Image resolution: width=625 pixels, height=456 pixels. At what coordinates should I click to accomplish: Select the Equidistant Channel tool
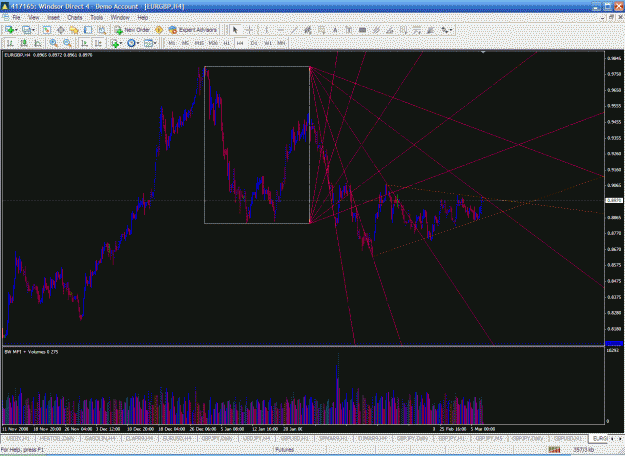tap(307, 30)
